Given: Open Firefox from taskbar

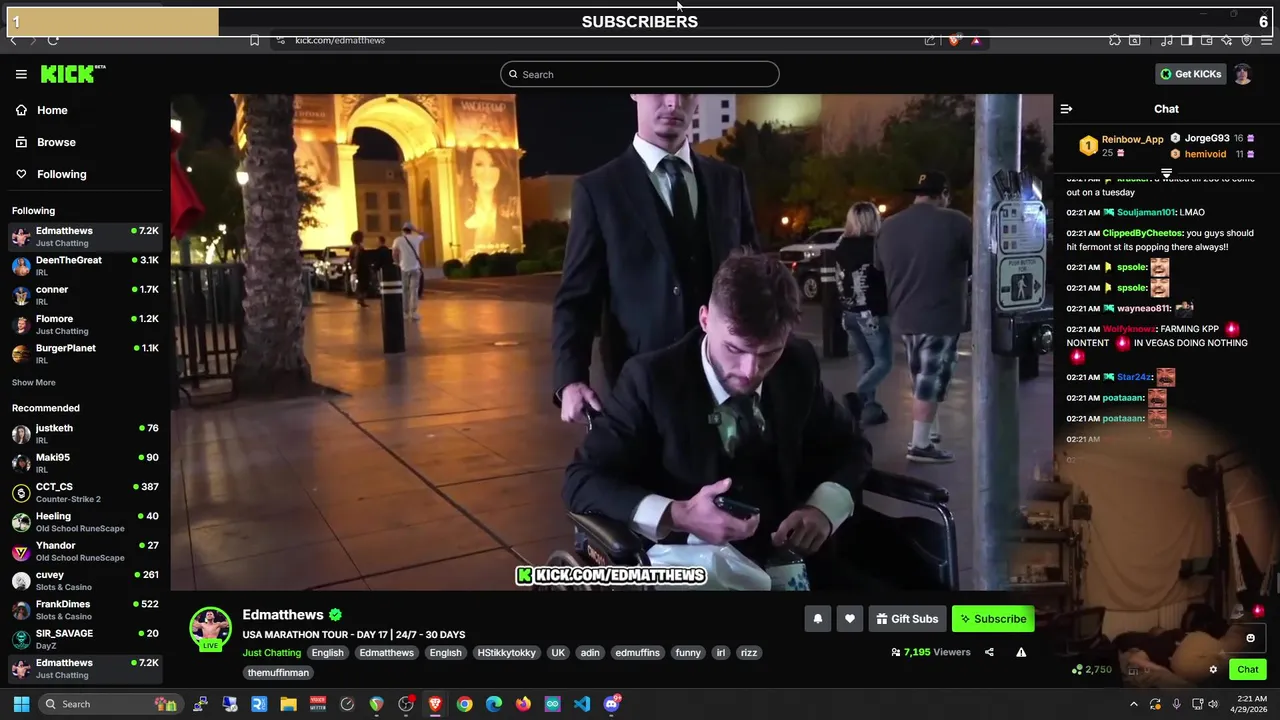Looking at the screenshot, I should (523, 704).
